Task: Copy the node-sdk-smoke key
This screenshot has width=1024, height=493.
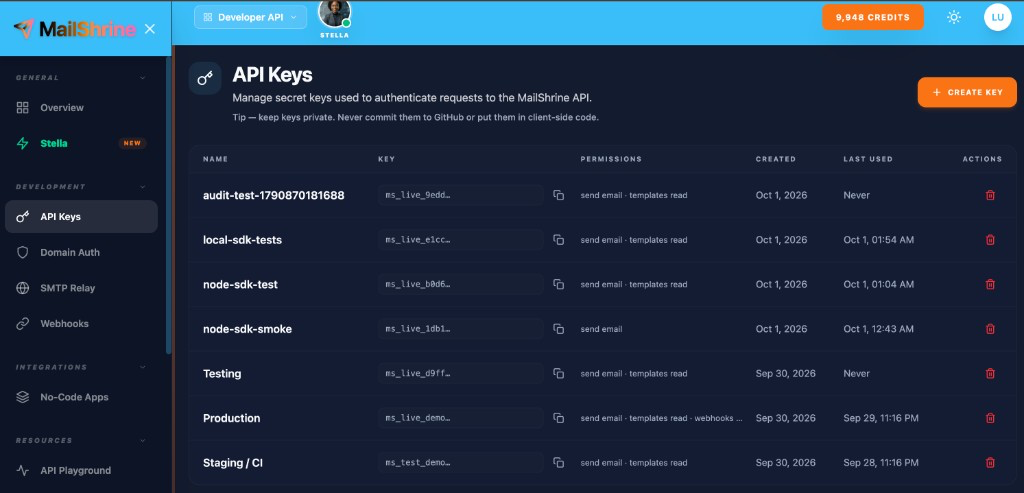Action: click(x=558, y=329)
